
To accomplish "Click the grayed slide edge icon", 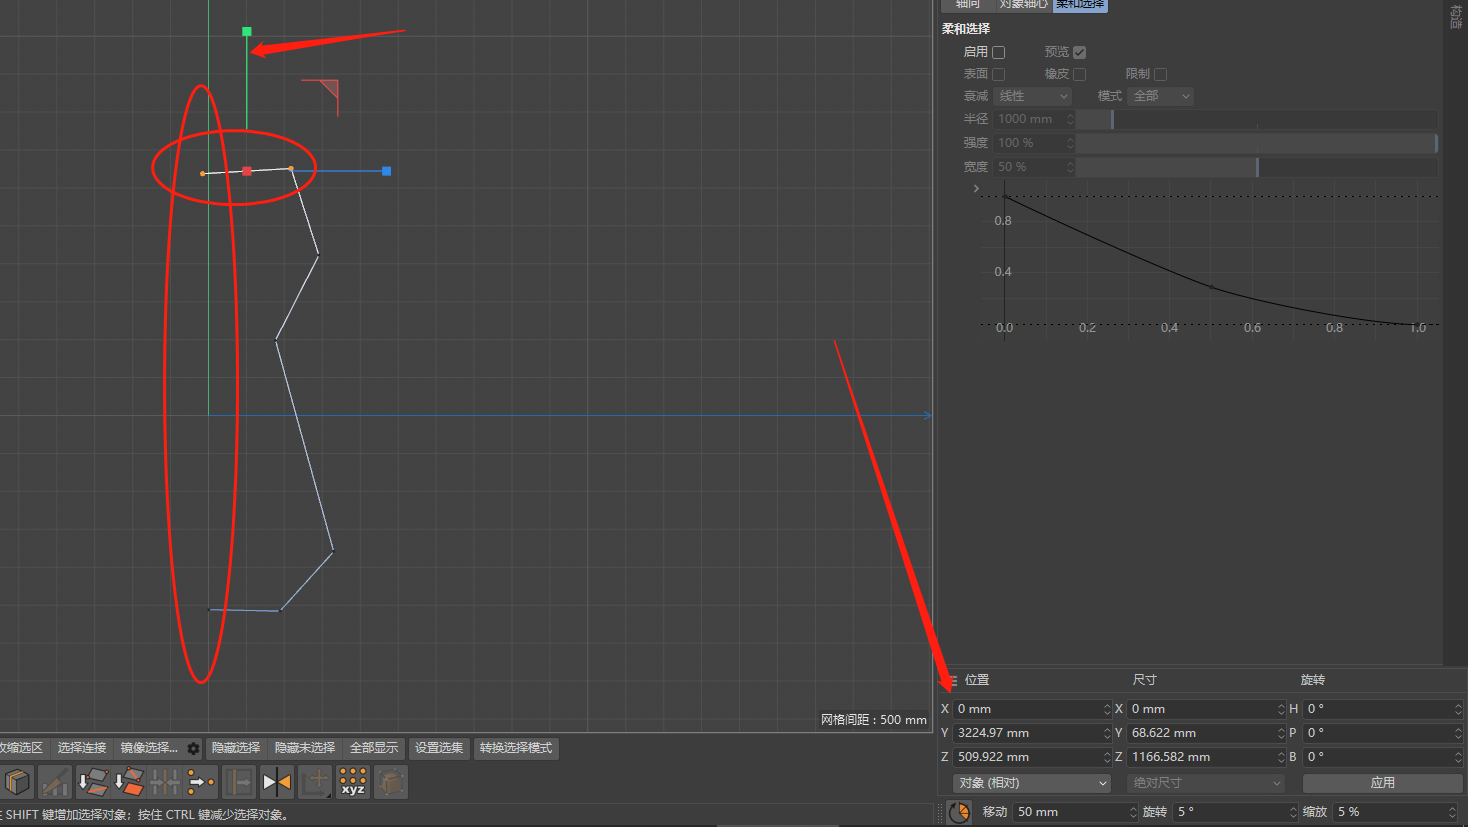I will click(x=239, y=782).
